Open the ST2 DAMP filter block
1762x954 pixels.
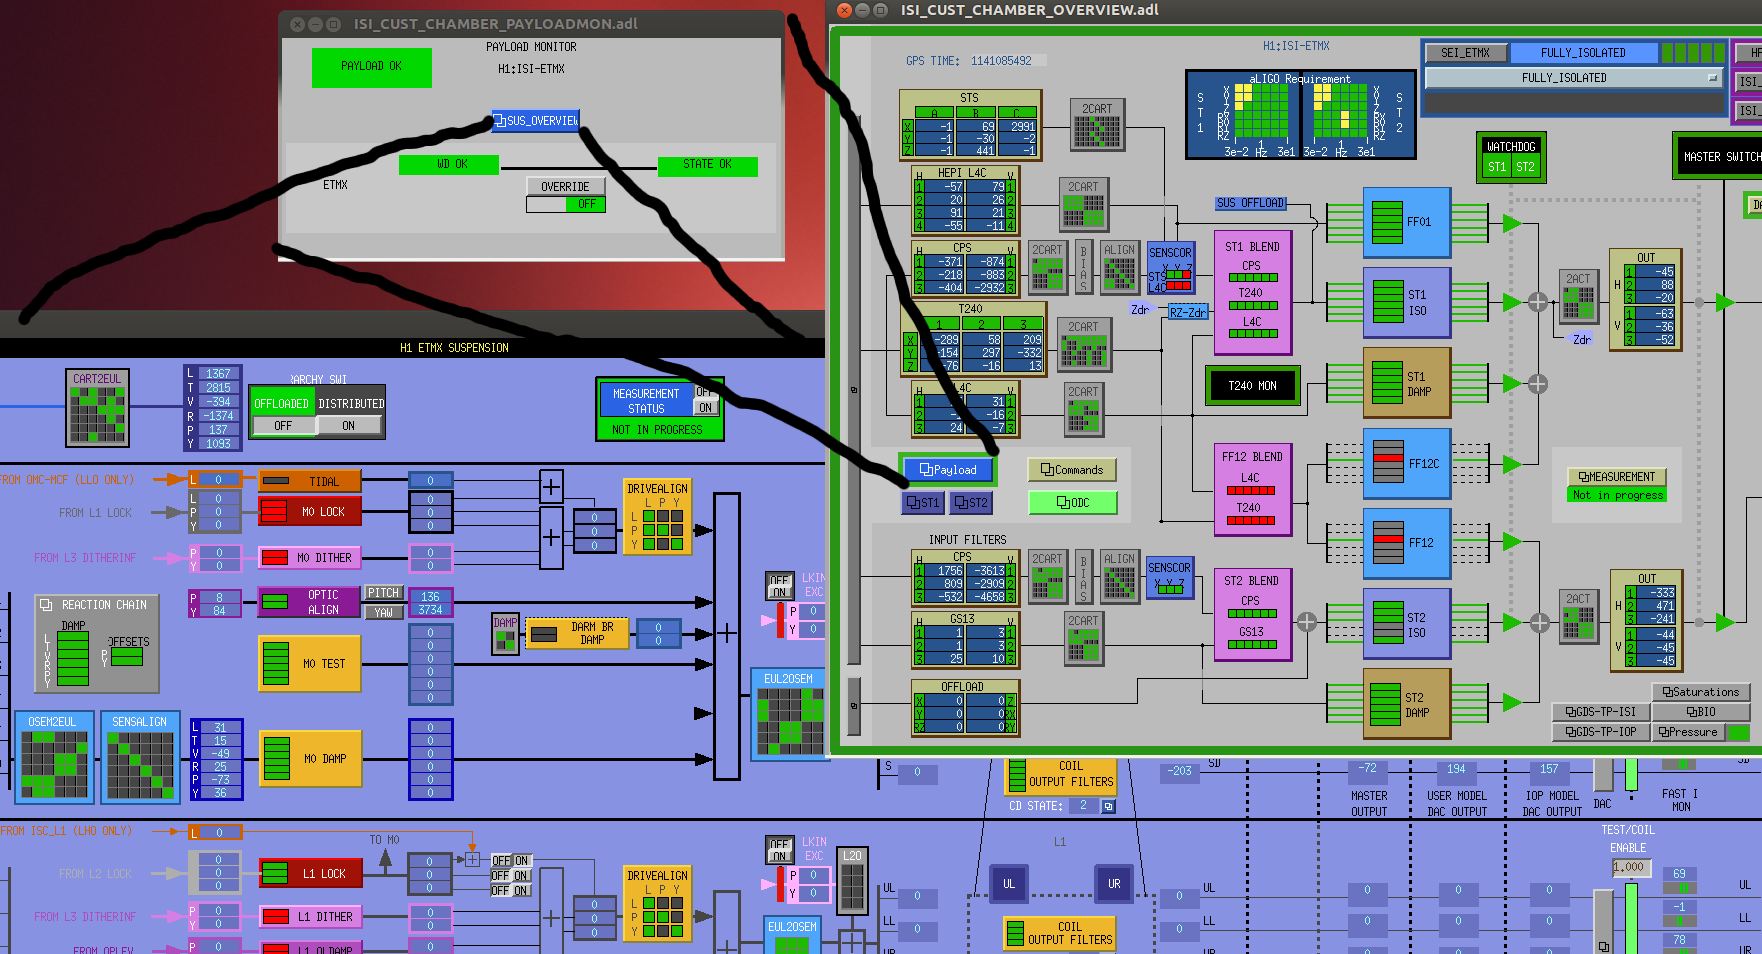1407,704
